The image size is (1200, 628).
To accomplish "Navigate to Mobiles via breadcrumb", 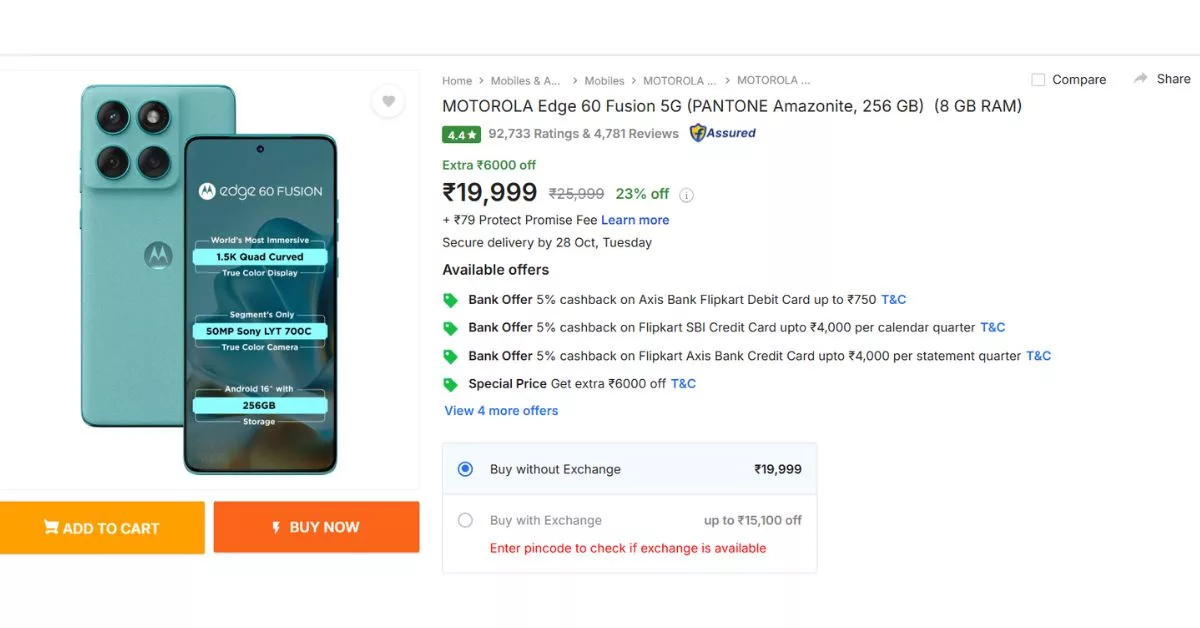I will coord(604,80).
